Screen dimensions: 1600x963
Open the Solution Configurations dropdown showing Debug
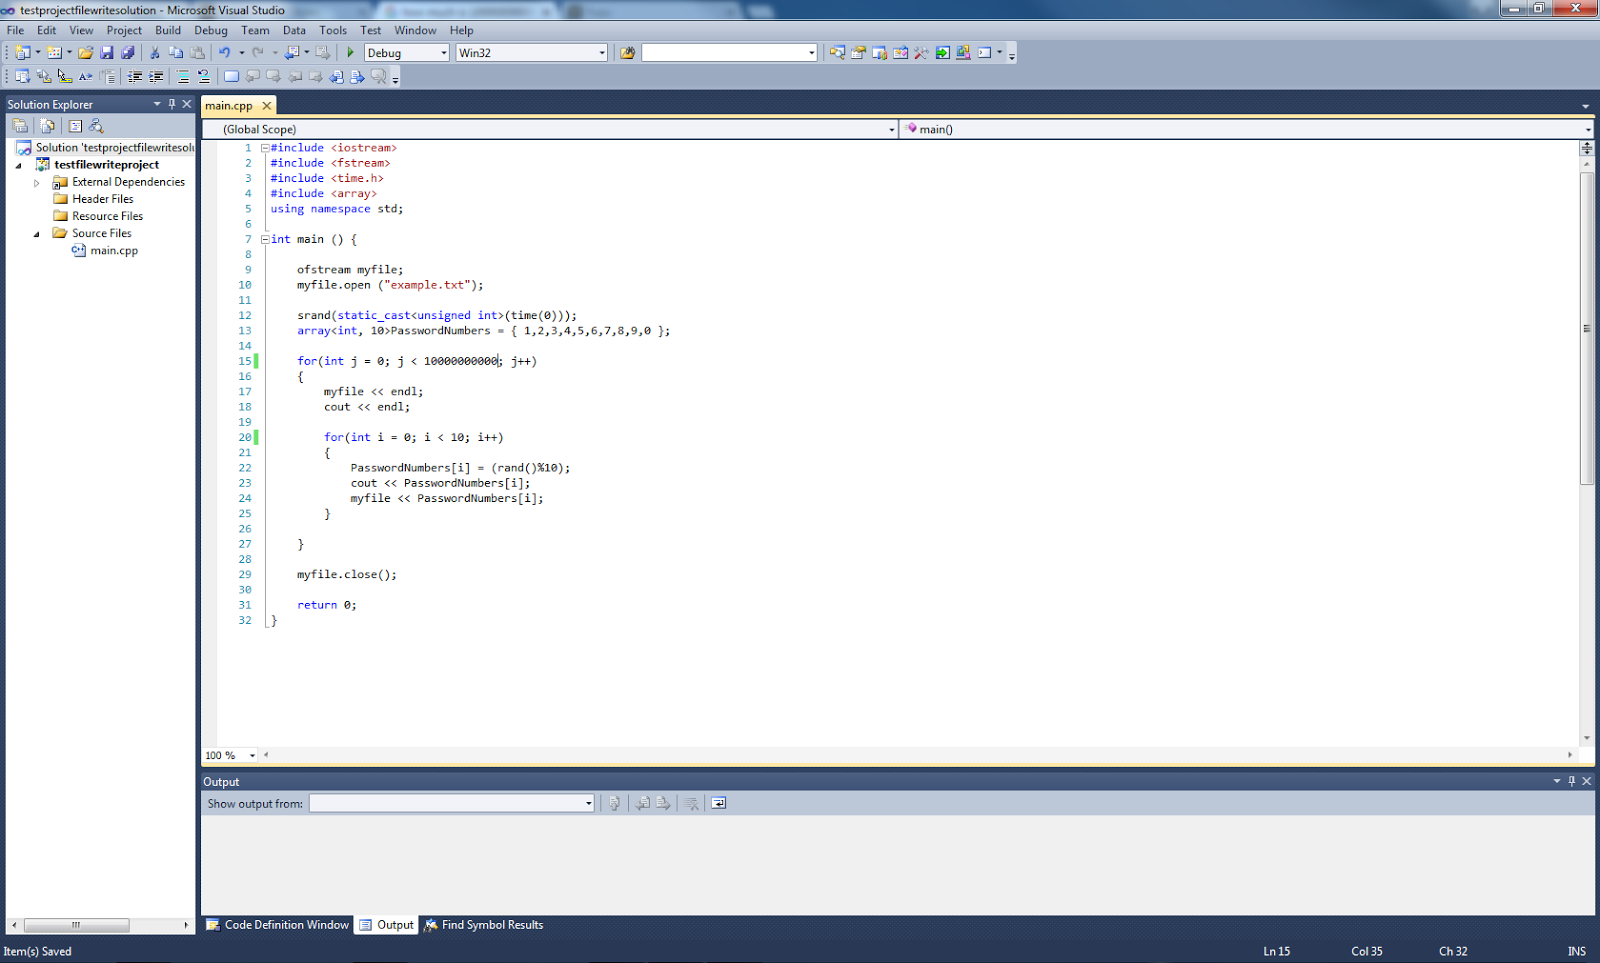(x=443, y=52)
